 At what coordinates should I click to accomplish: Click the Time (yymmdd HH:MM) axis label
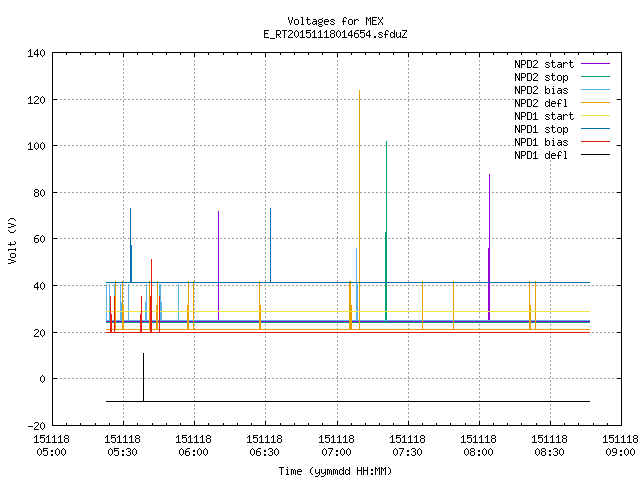pyautogui.click(x=335, y=471)
